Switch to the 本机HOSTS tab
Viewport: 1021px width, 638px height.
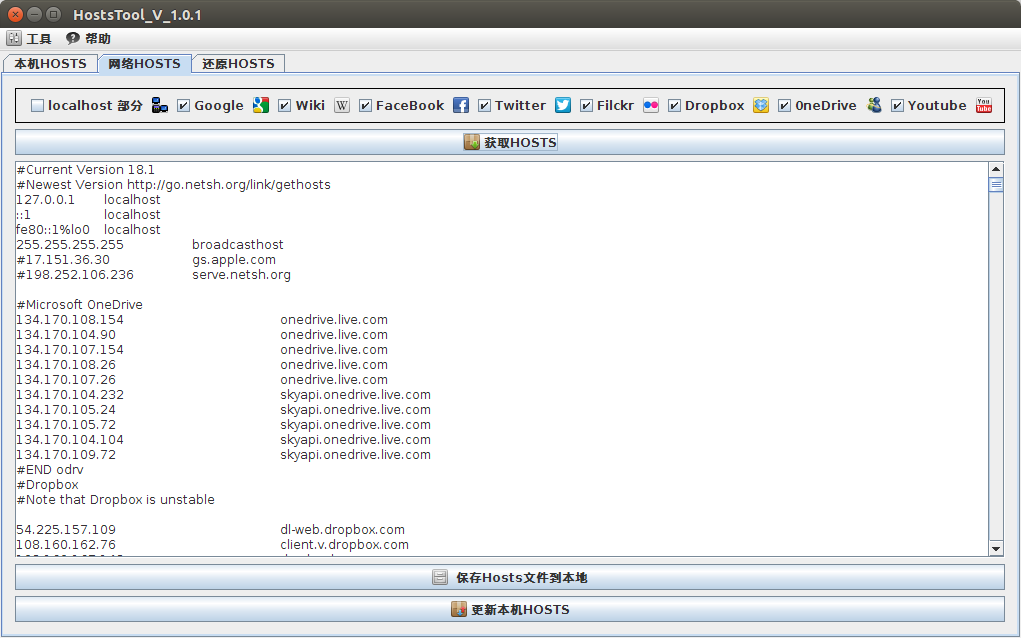pos(50,64)
